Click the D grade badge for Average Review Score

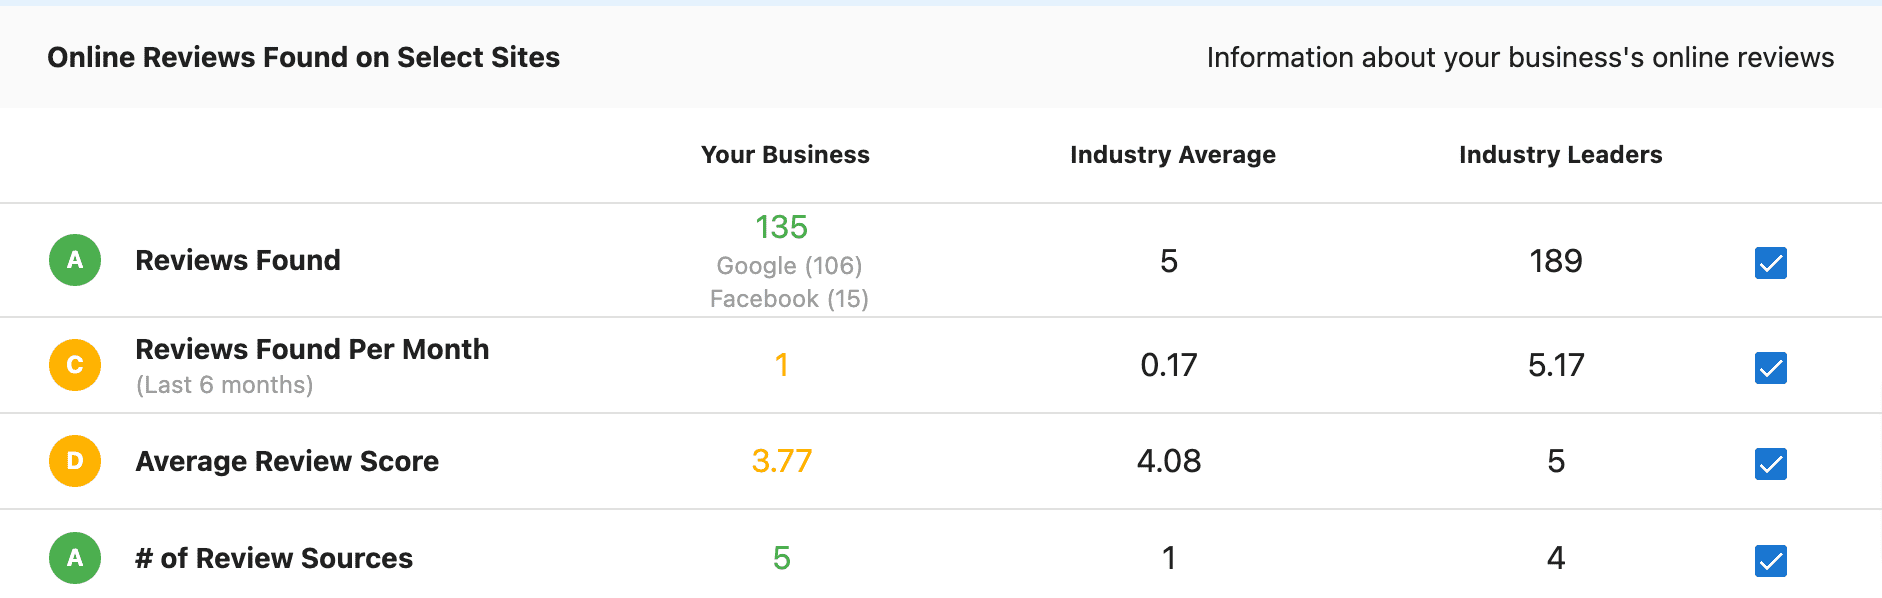point(74,461)
